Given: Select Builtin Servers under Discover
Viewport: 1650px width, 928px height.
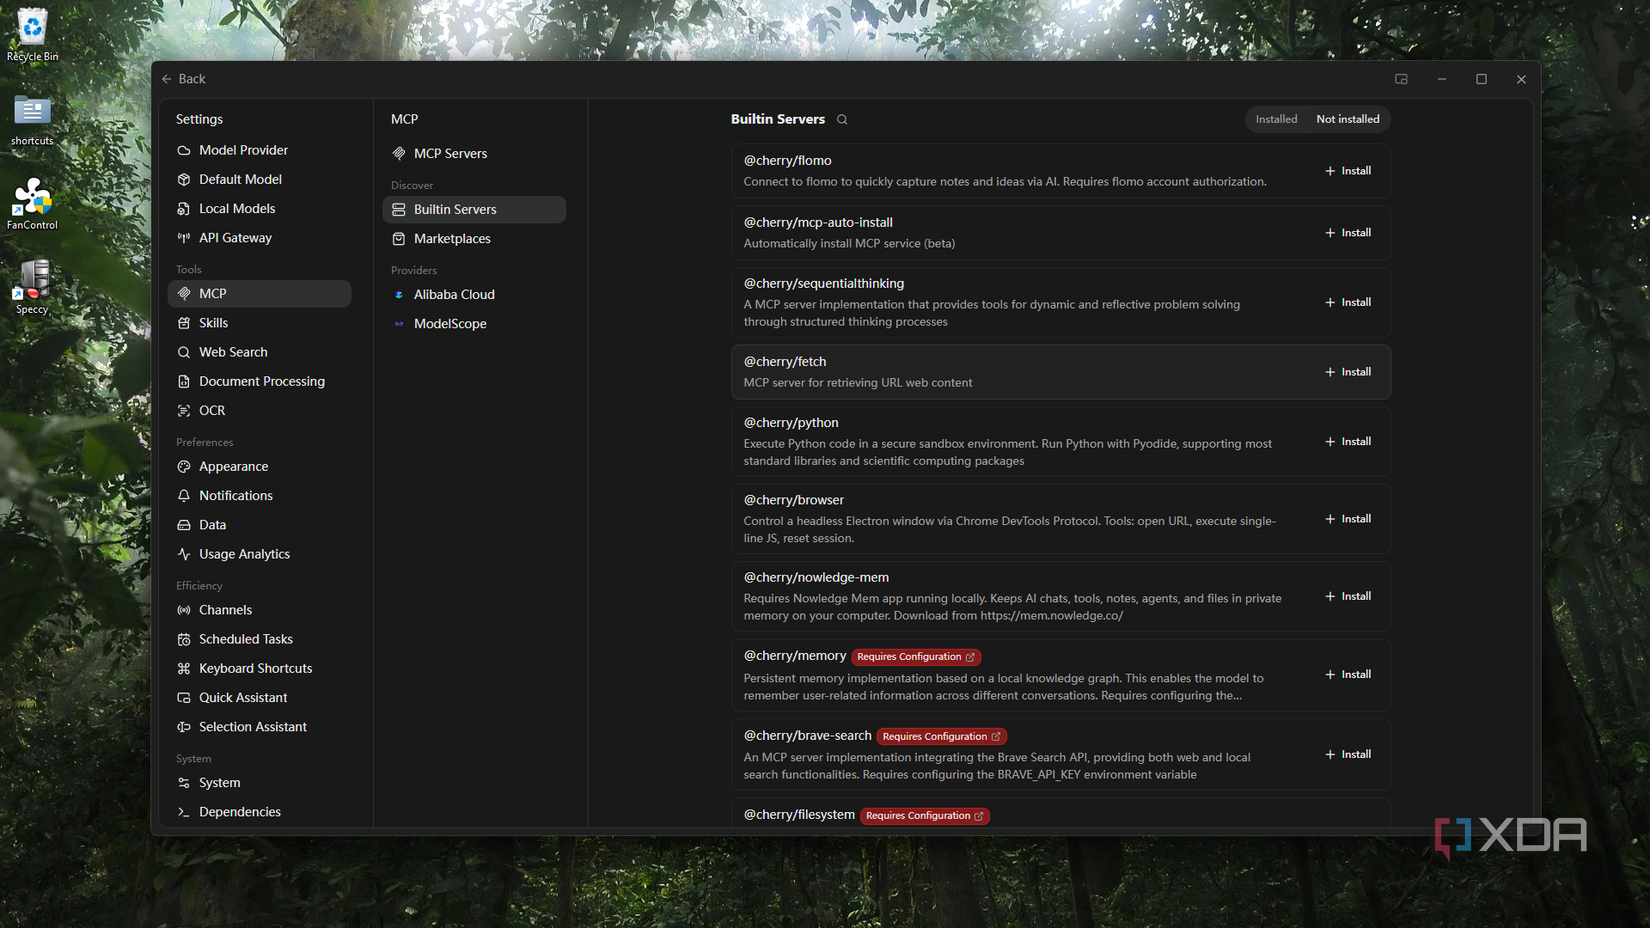Looking at the screenshot, I should pyautogui.click(x=474, y=209).
